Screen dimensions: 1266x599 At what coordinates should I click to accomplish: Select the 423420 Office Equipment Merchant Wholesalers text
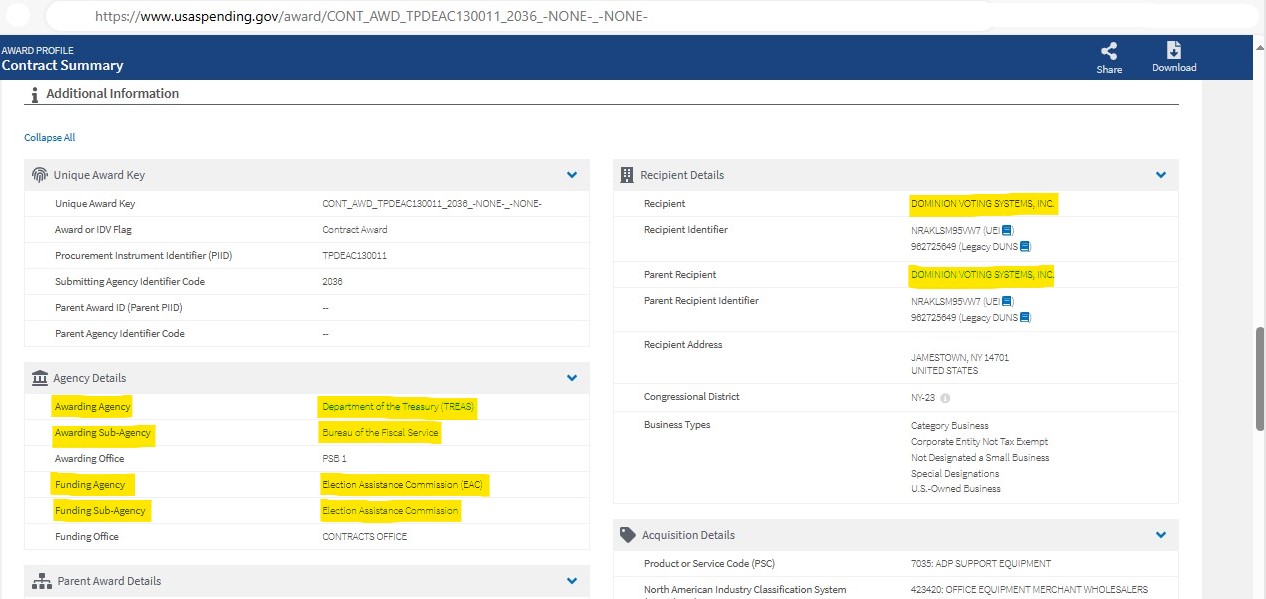(1029, 590)
